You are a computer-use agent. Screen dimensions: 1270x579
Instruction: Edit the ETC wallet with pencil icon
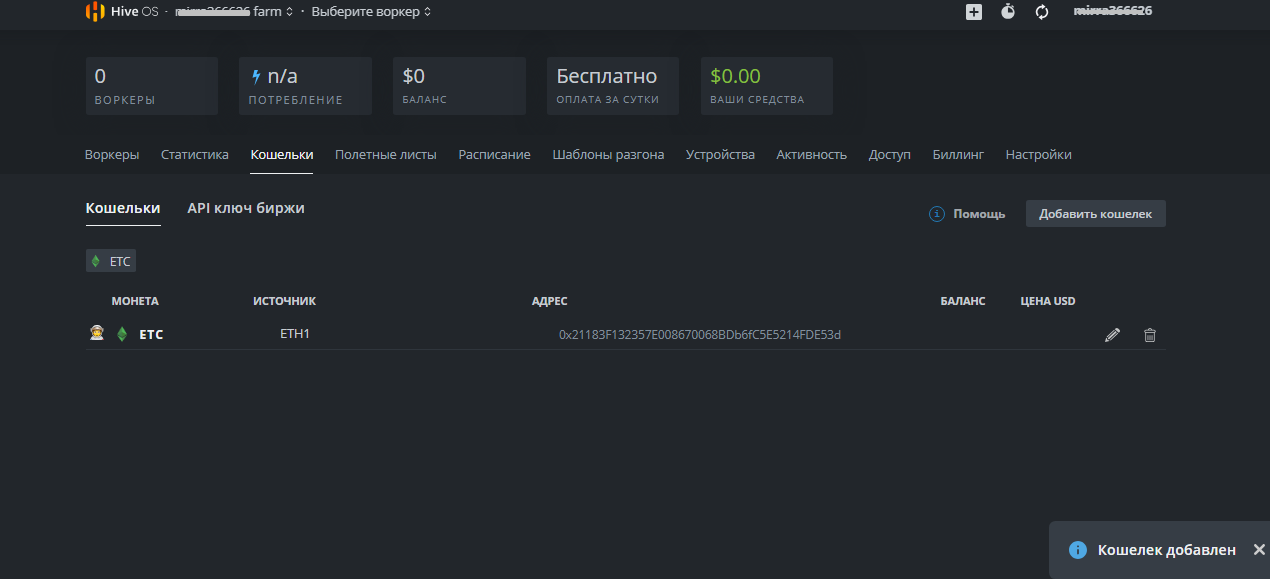pyautogui.click(x=1112, y=335)
